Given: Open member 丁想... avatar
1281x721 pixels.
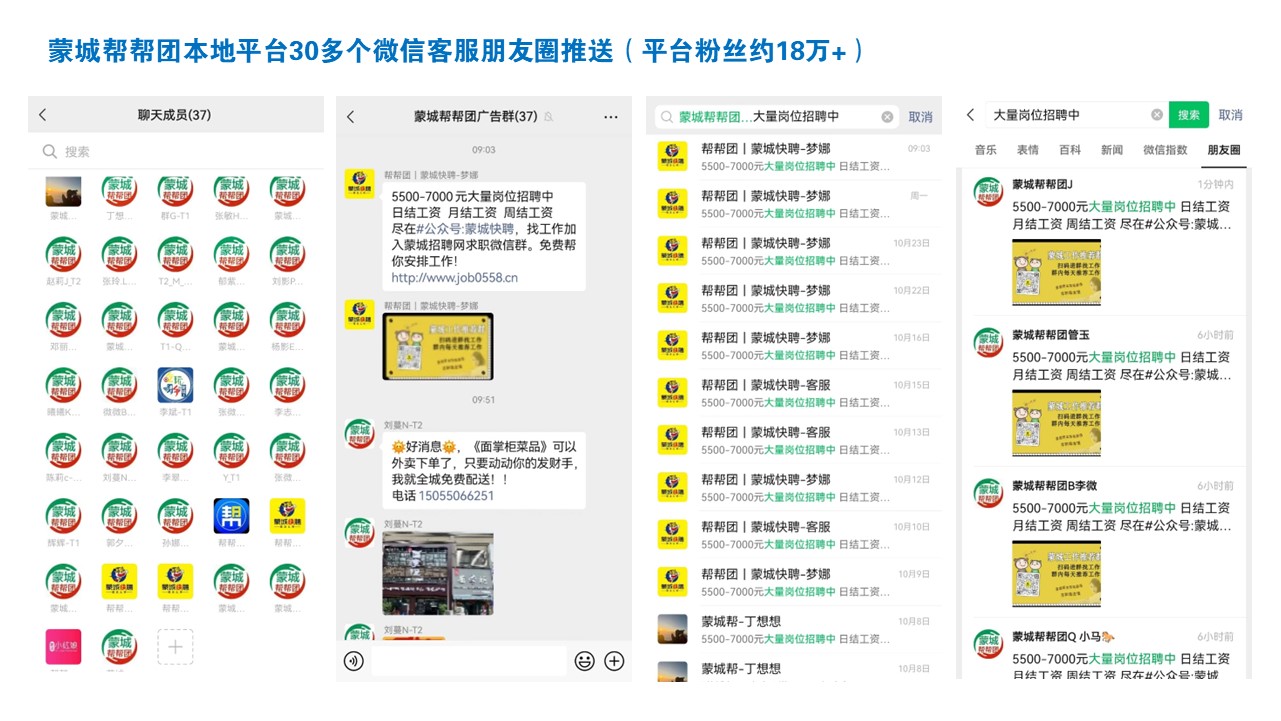Looking at the screenshot, I should pos(119,192).
